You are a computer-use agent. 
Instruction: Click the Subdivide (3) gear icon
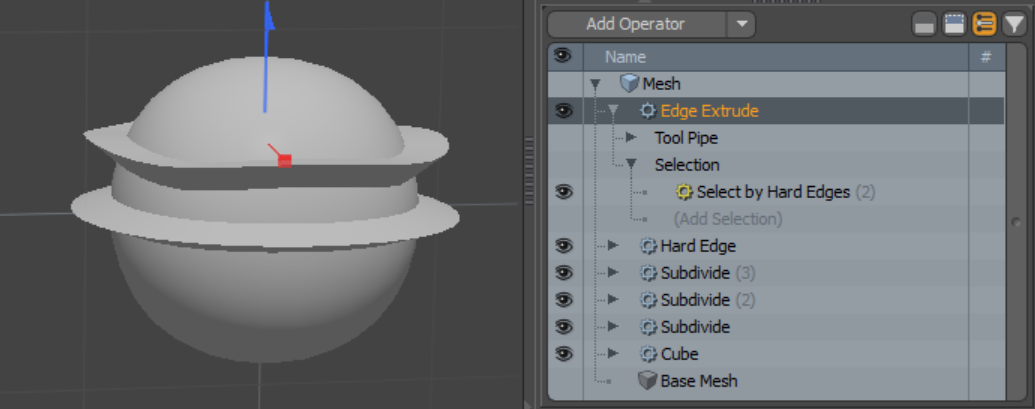[x=649, y=273]
